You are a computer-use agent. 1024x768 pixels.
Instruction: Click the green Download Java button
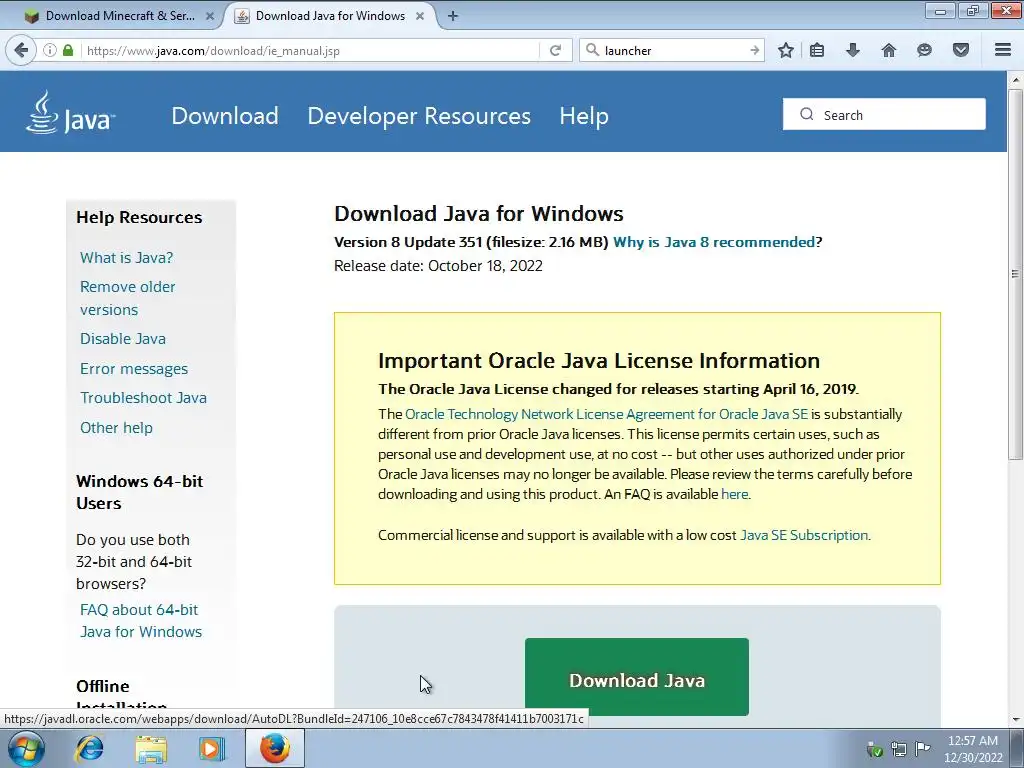(x=637, y=677)
